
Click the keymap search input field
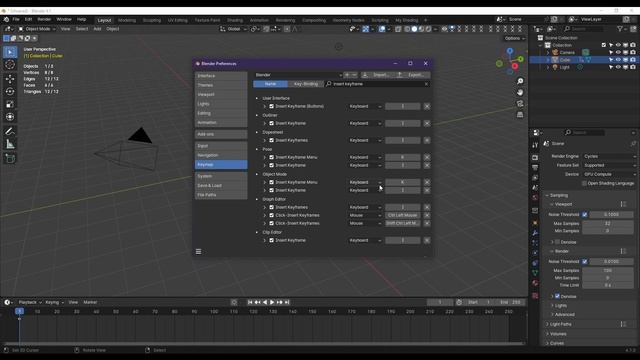(x=378, y=84)
